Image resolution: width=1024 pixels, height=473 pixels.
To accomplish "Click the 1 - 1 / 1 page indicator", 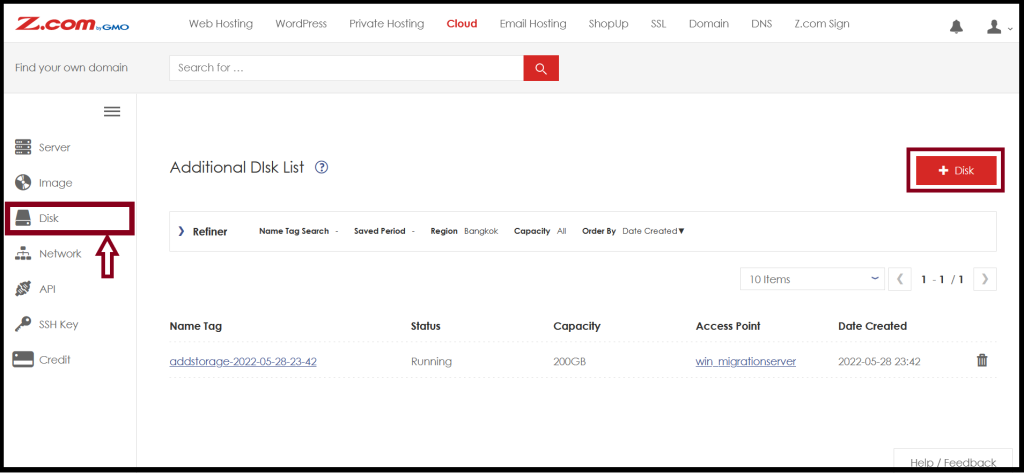I will click(942, 279).
